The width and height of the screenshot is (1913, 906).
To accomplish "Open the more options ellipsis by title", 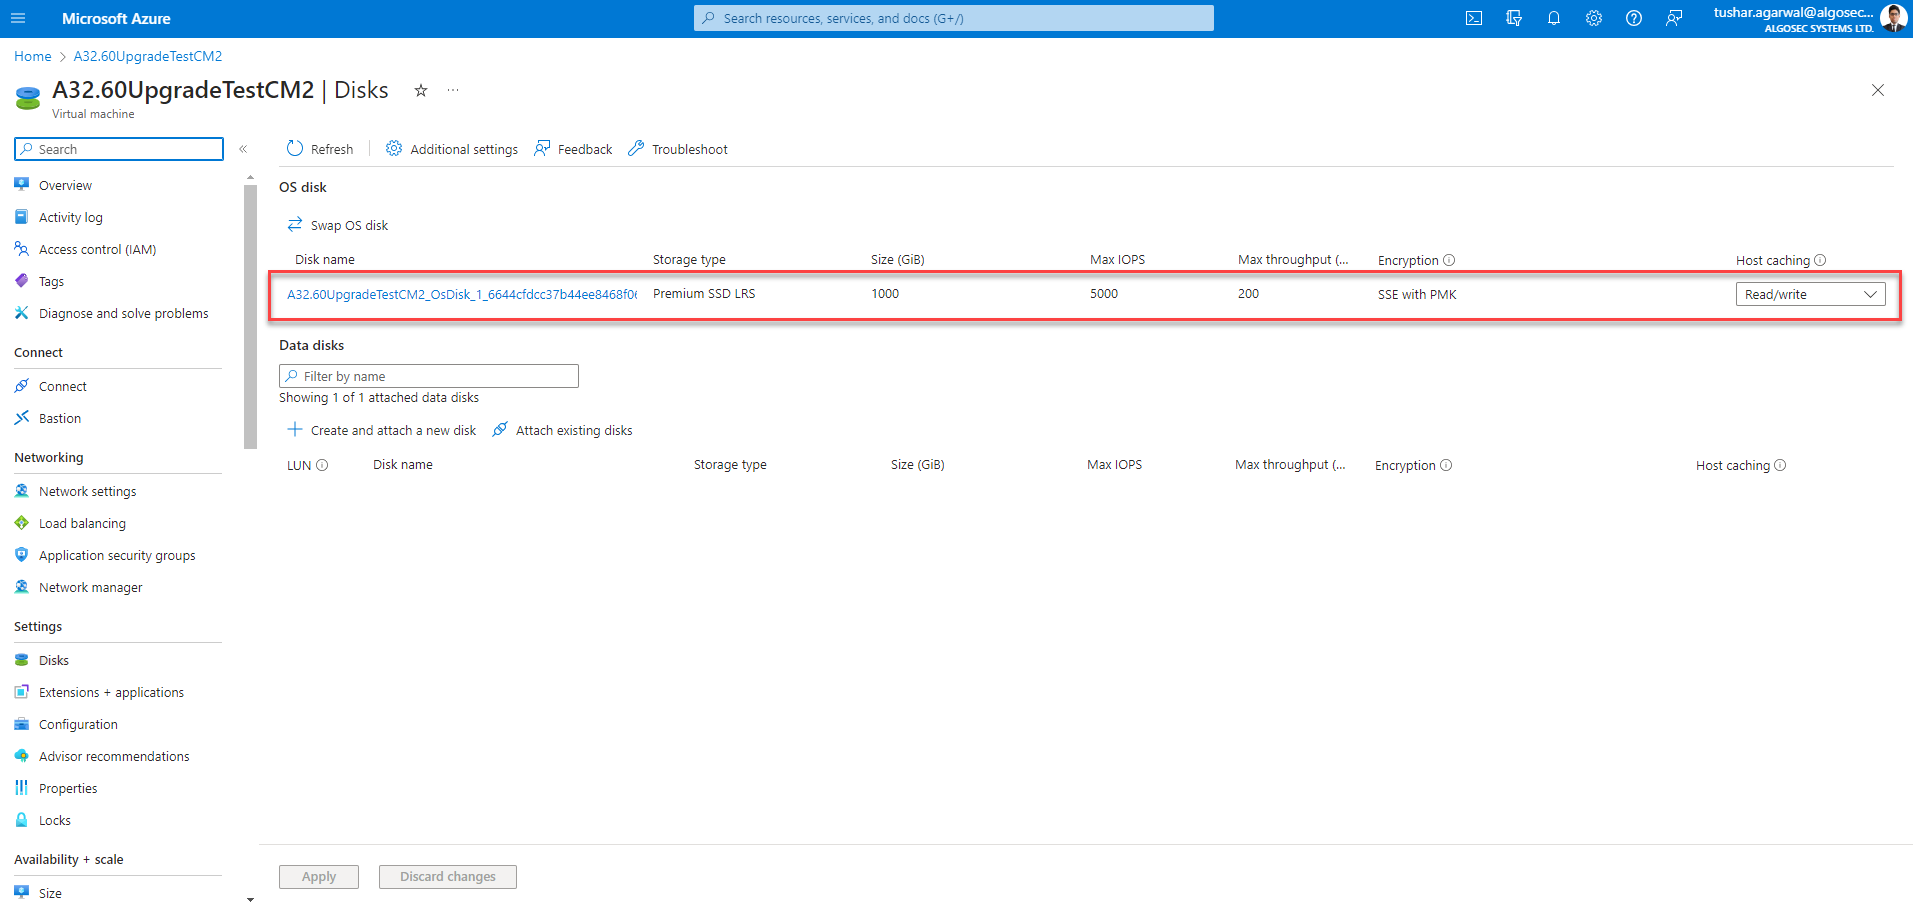I will [453, 91].
